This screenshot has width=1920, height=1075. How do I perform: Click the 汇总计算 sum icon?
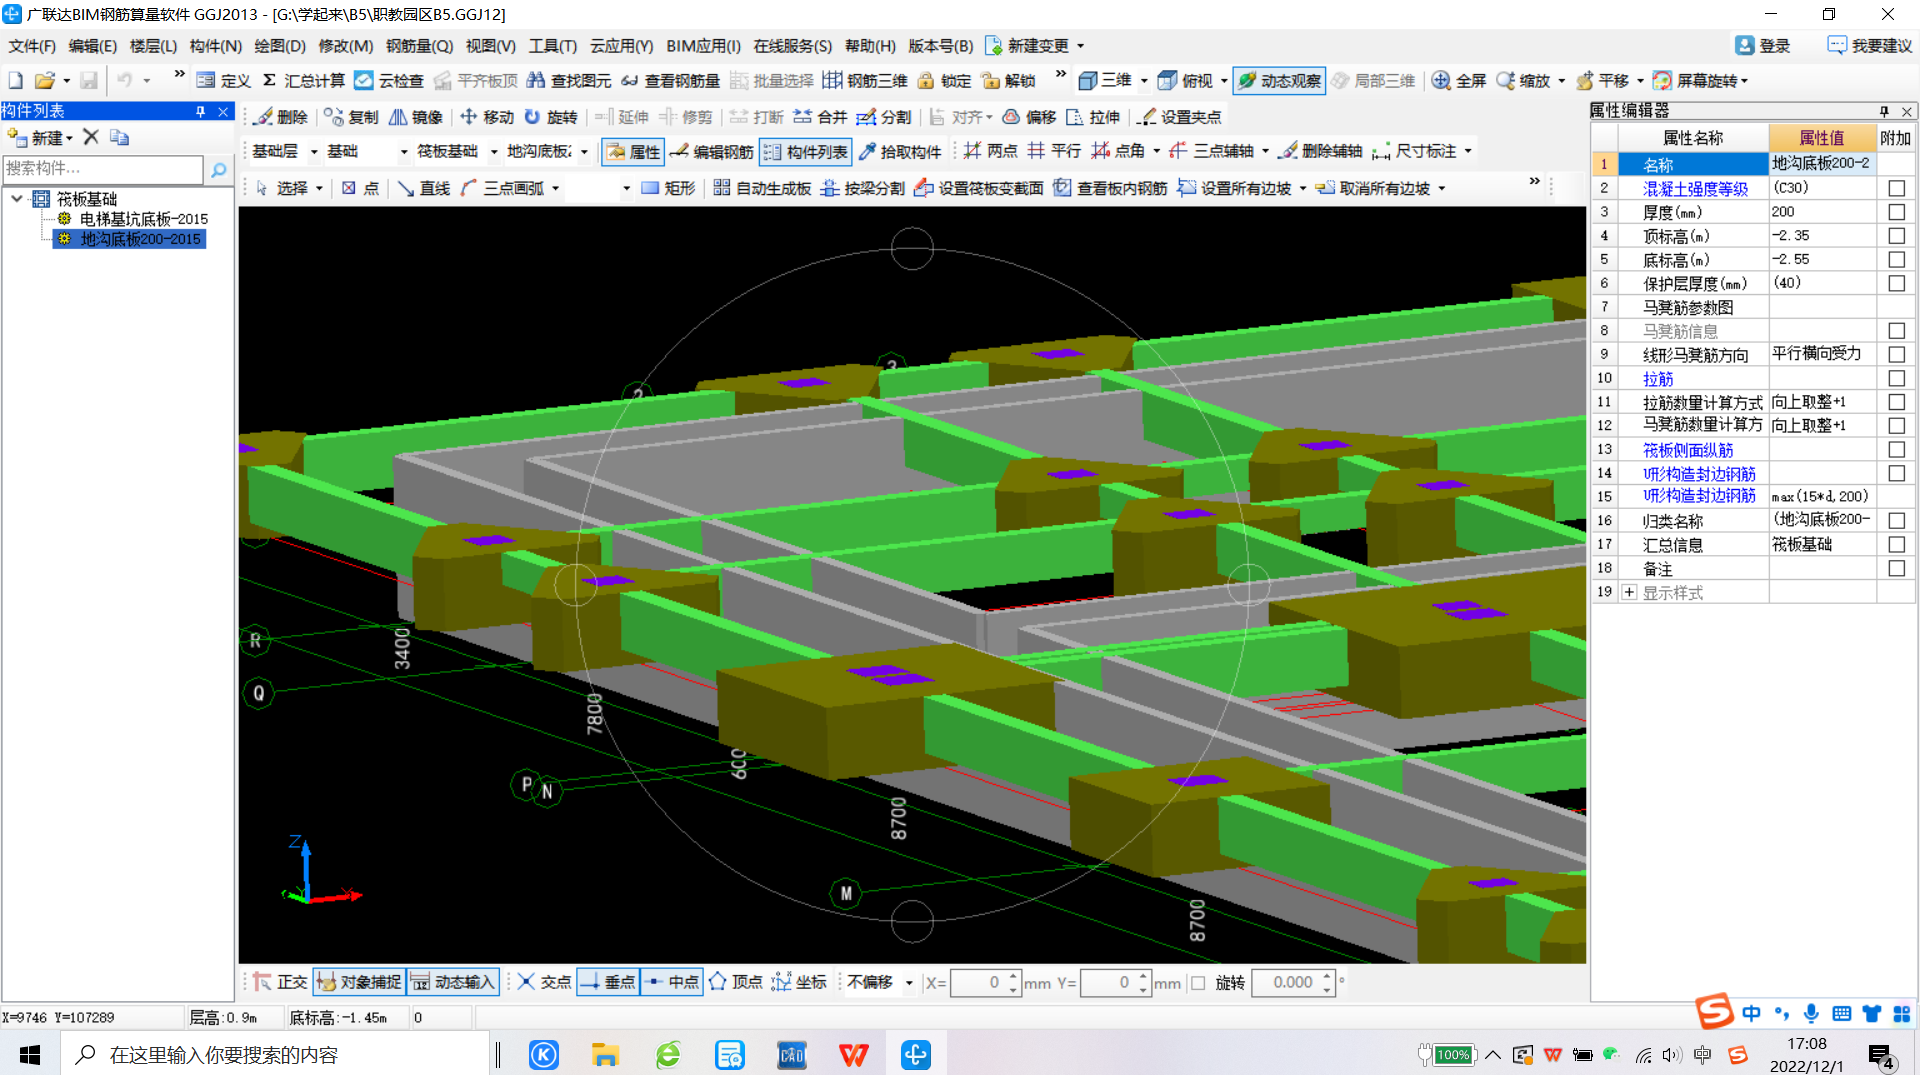point(269,80)
